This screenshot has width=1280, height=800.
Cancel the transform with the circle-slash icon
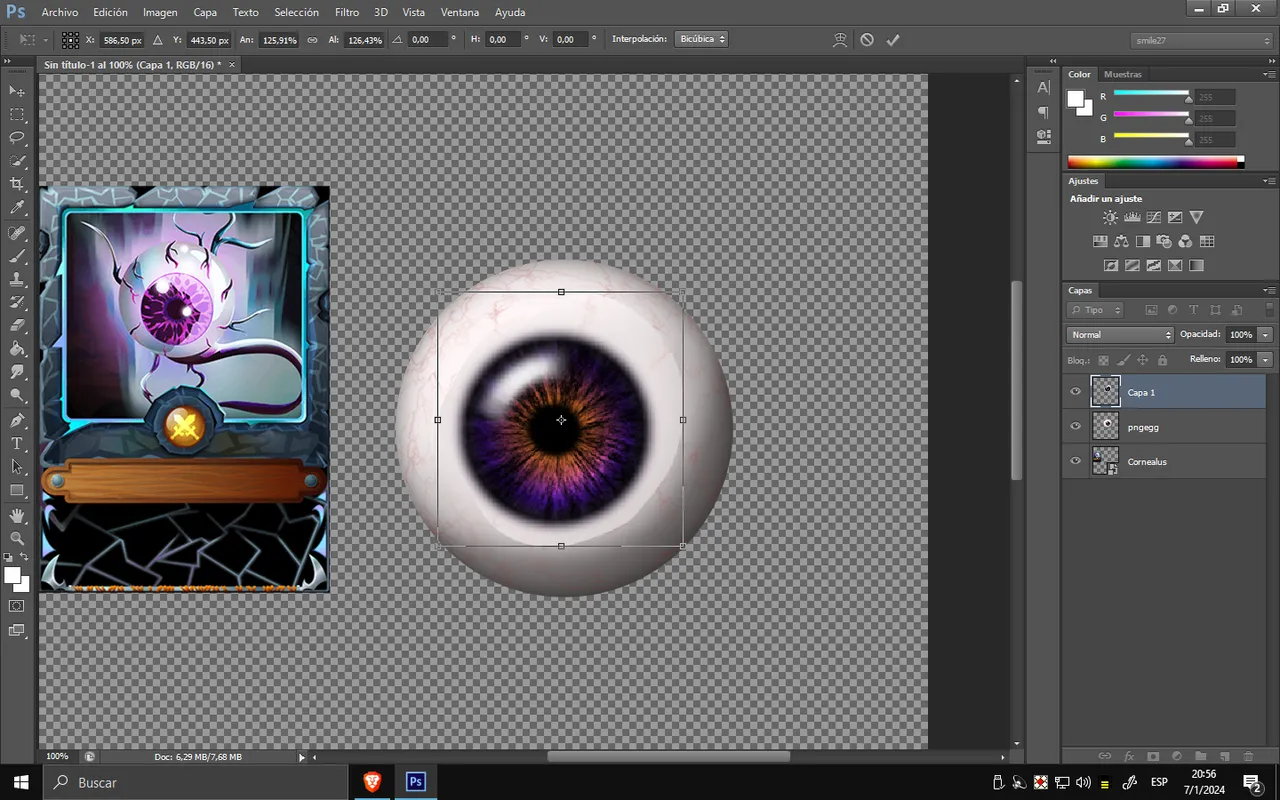(867, 40)
